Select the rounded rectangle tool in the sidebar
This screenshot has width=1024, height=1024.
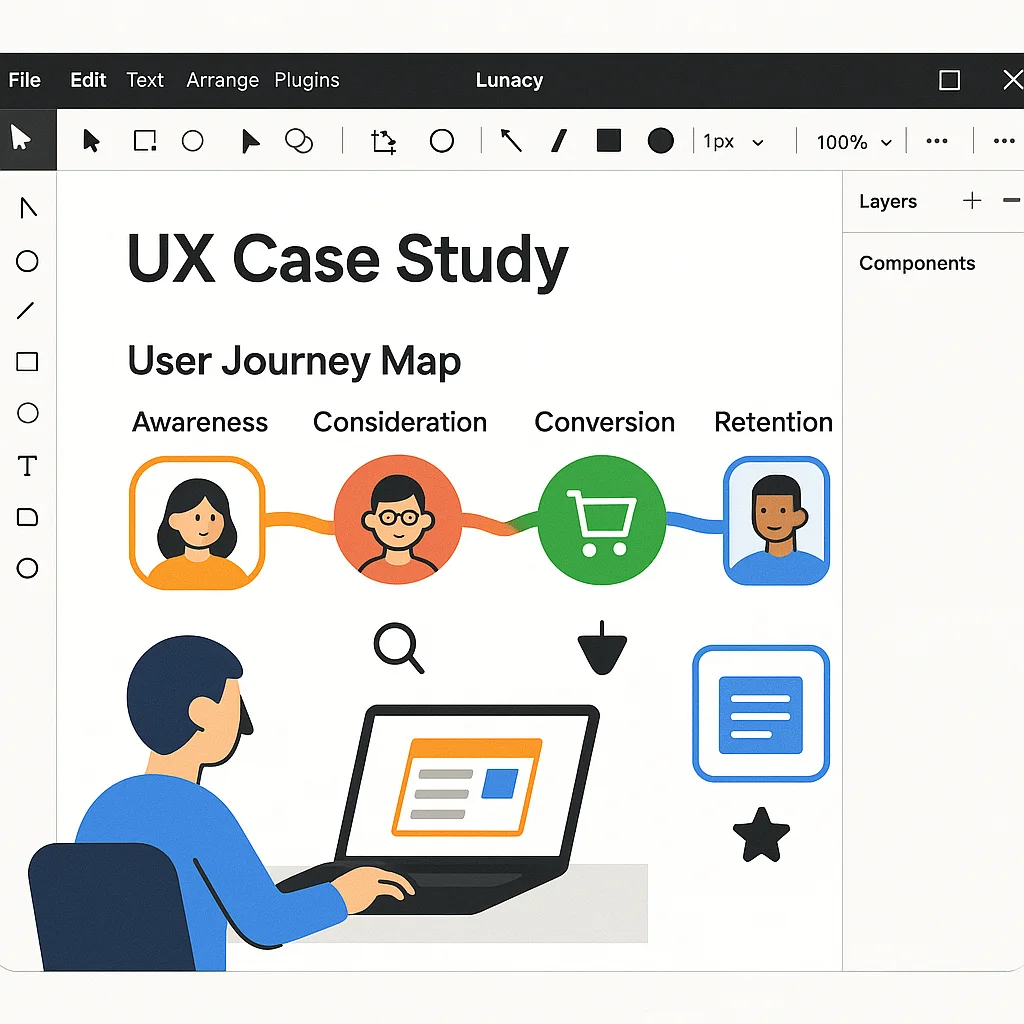coord(27,517)
